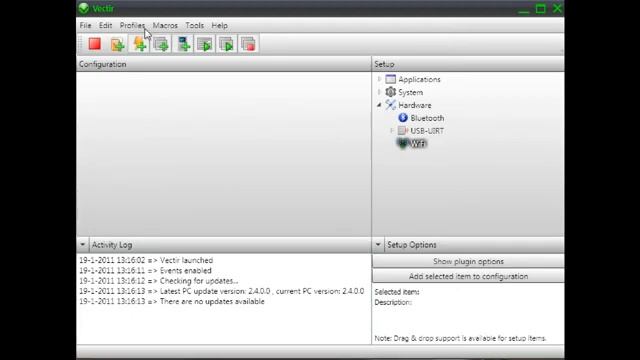Click Add selected item to configuration

click(468, 276)
